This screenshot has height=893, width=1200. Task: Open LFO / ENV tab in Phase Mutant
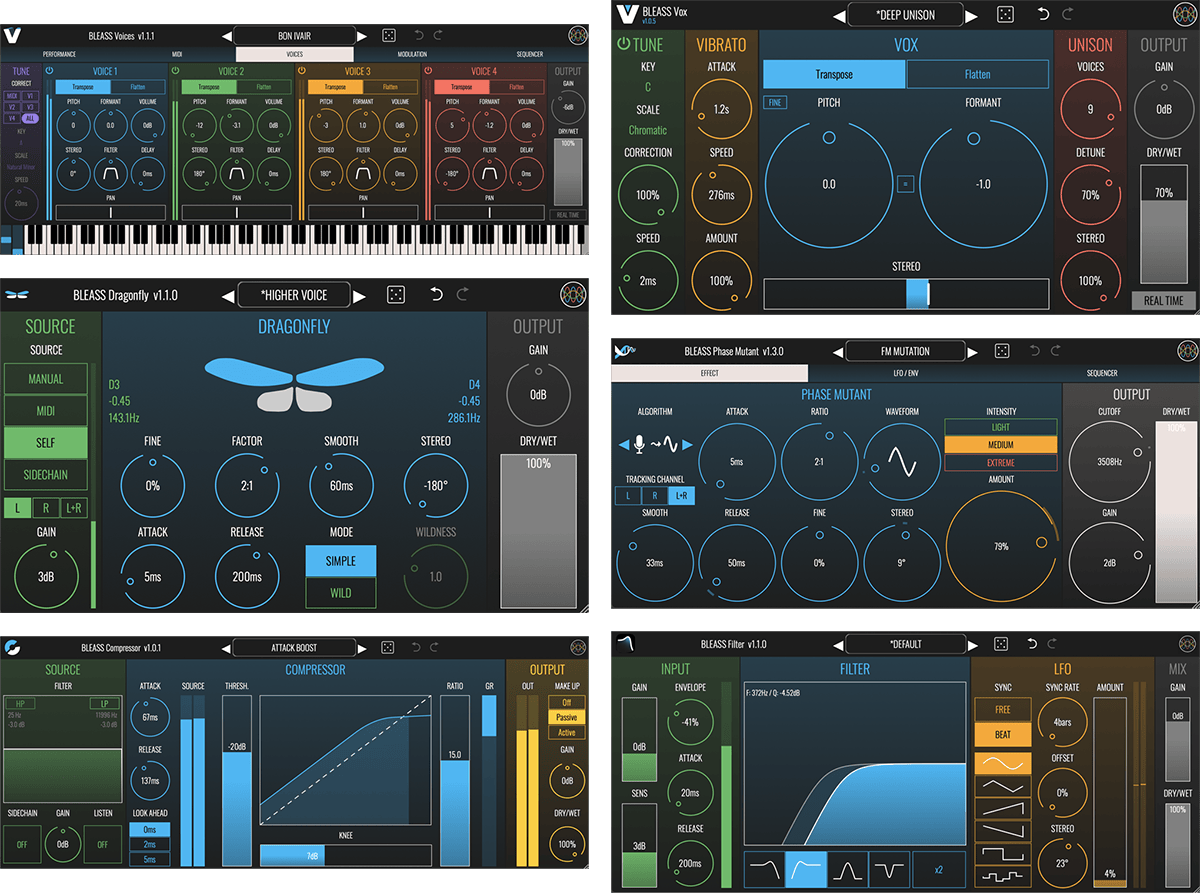(905, 373)
